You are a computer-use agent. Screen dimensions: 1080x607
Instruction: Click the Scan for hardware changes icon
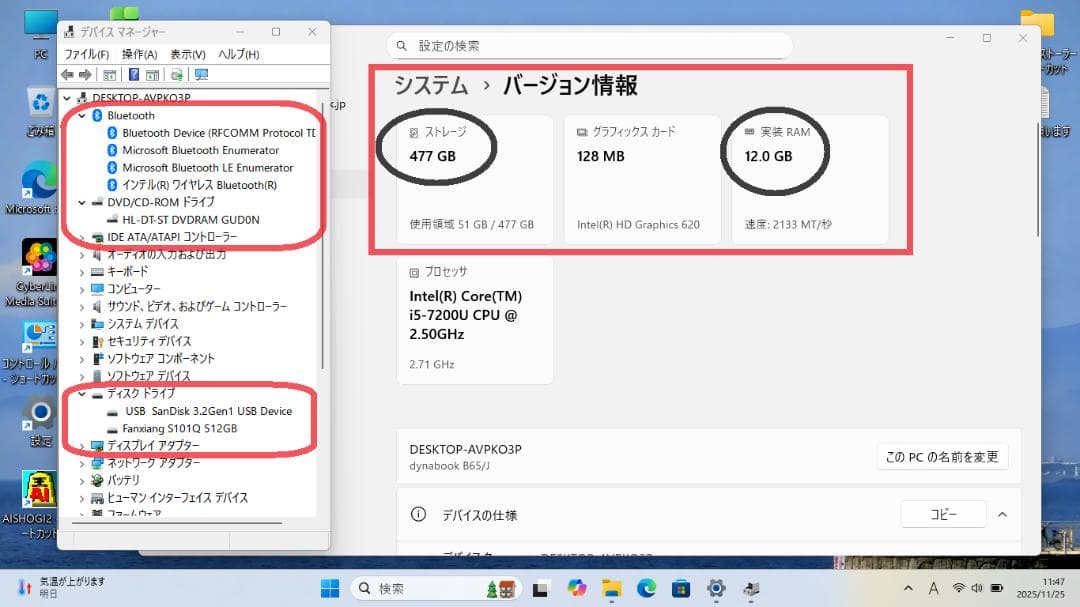point(177,74)
